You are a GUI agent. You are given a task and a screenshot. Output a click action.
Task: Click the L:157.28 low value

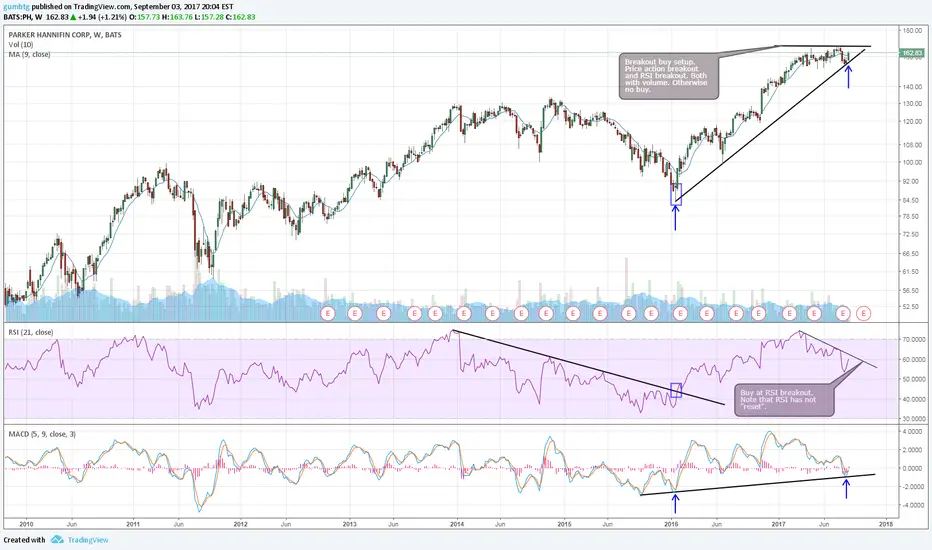pos(209,17)
